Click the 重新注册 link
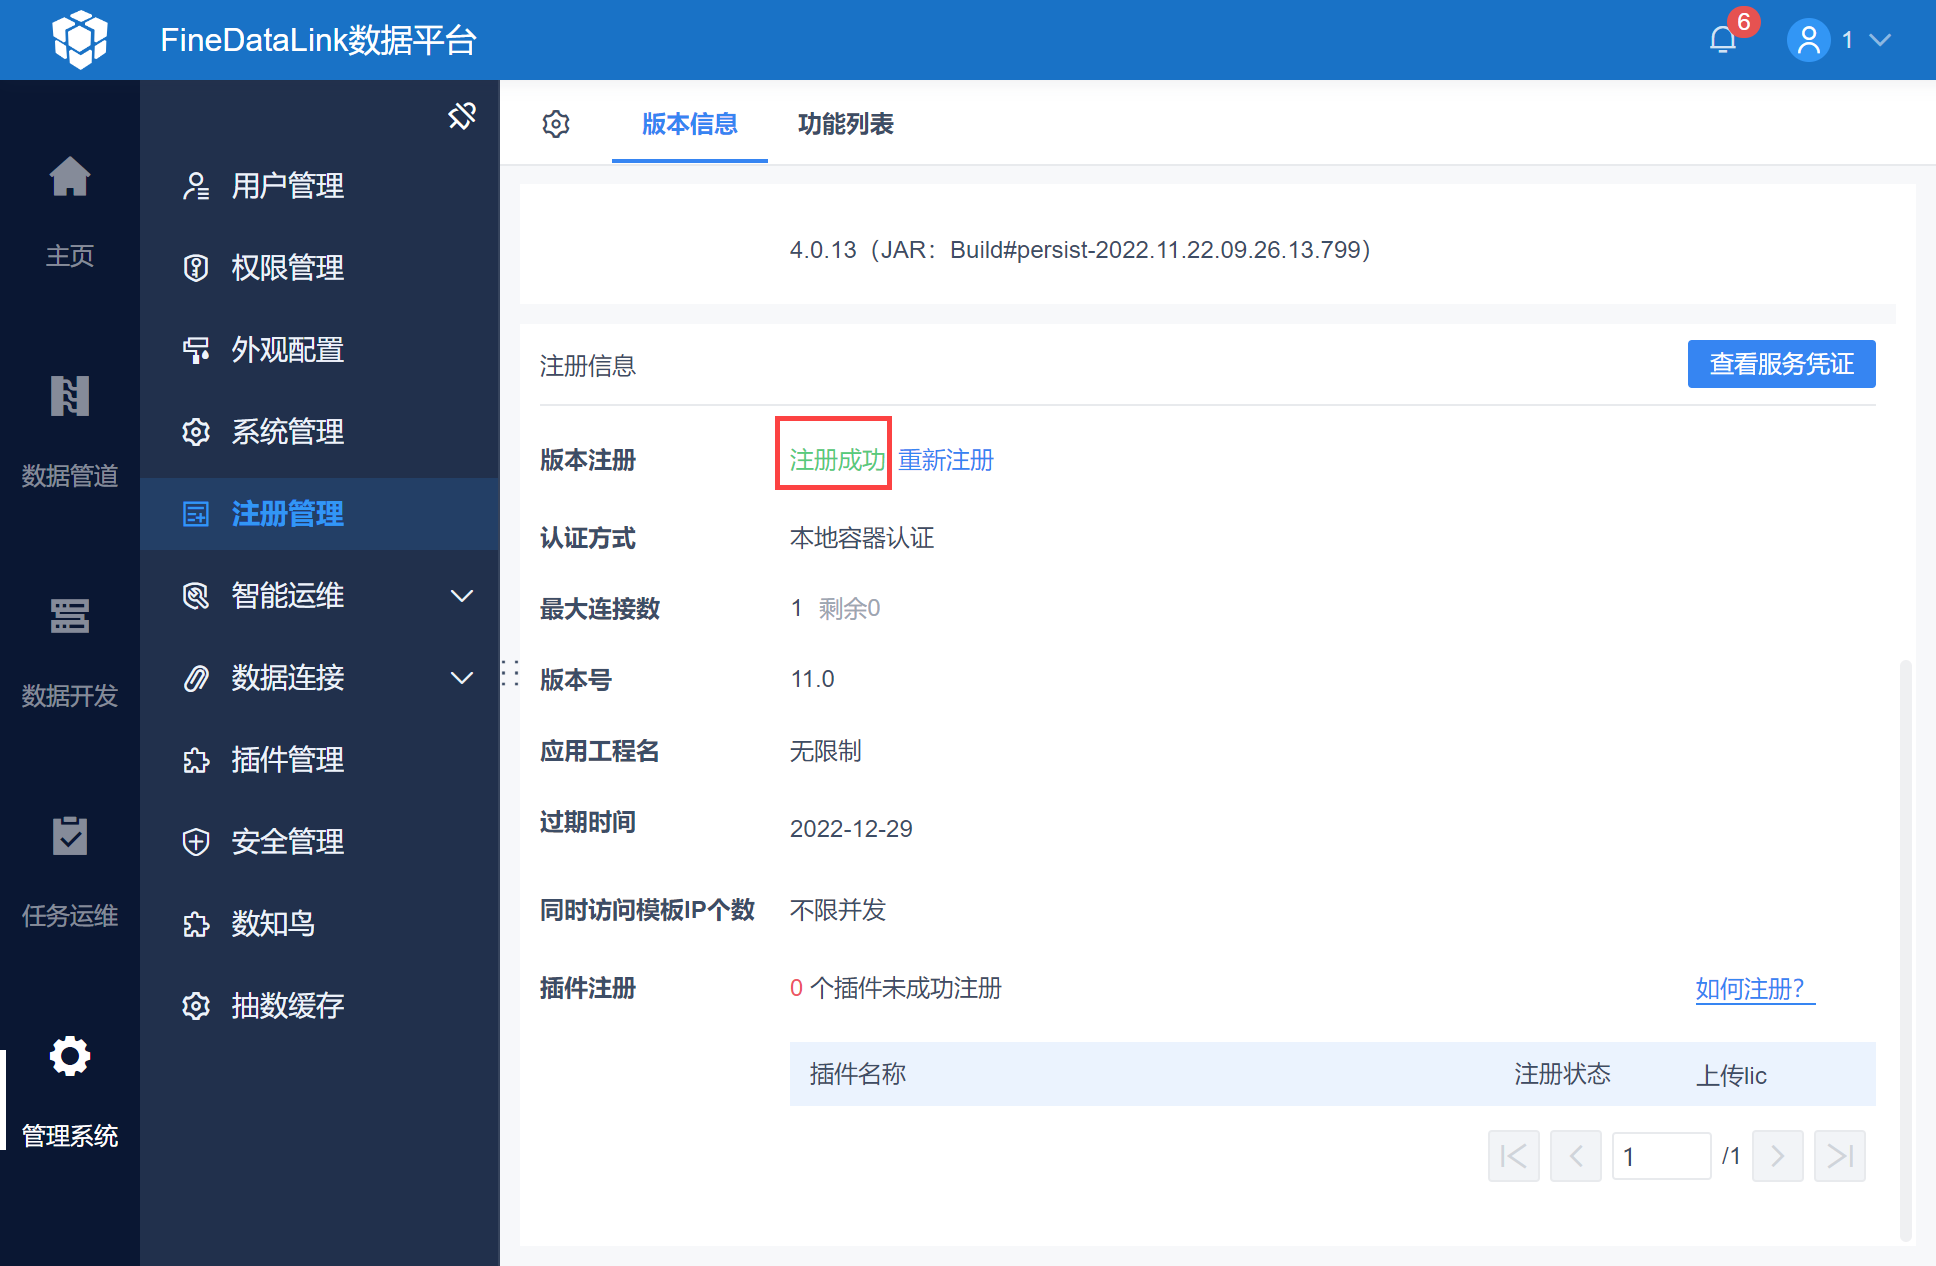This screenshot has width=1936, height=1266. pyautogui.click(x=946, y=460)
